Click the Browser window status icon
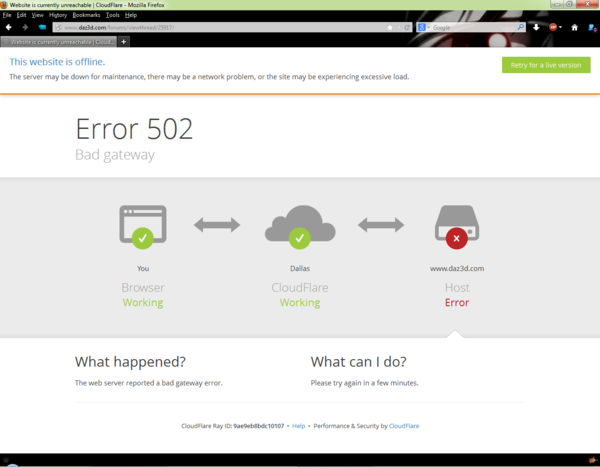 point(143,227)
